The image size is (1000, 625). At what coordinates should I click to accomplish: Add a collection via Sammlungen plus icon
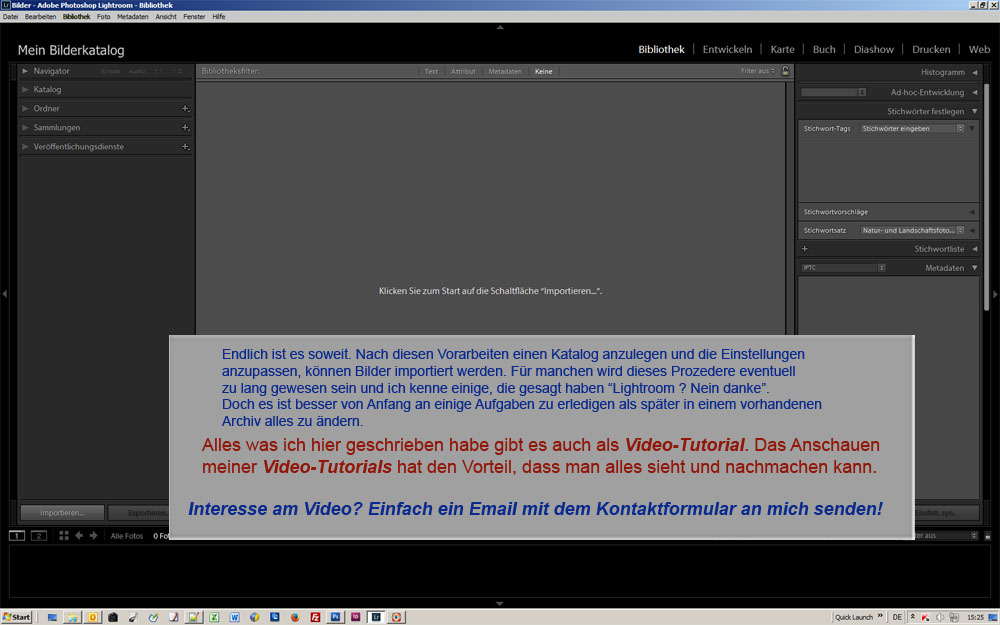(x=185, y=128)
